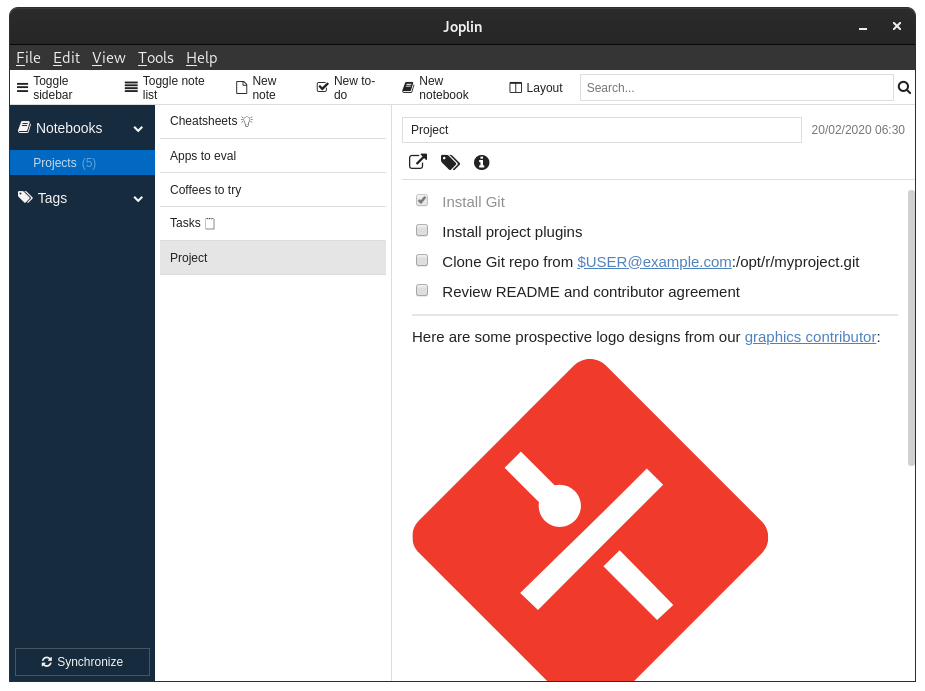Open note in external editor
925x691 pixels.
coord(418,162)
